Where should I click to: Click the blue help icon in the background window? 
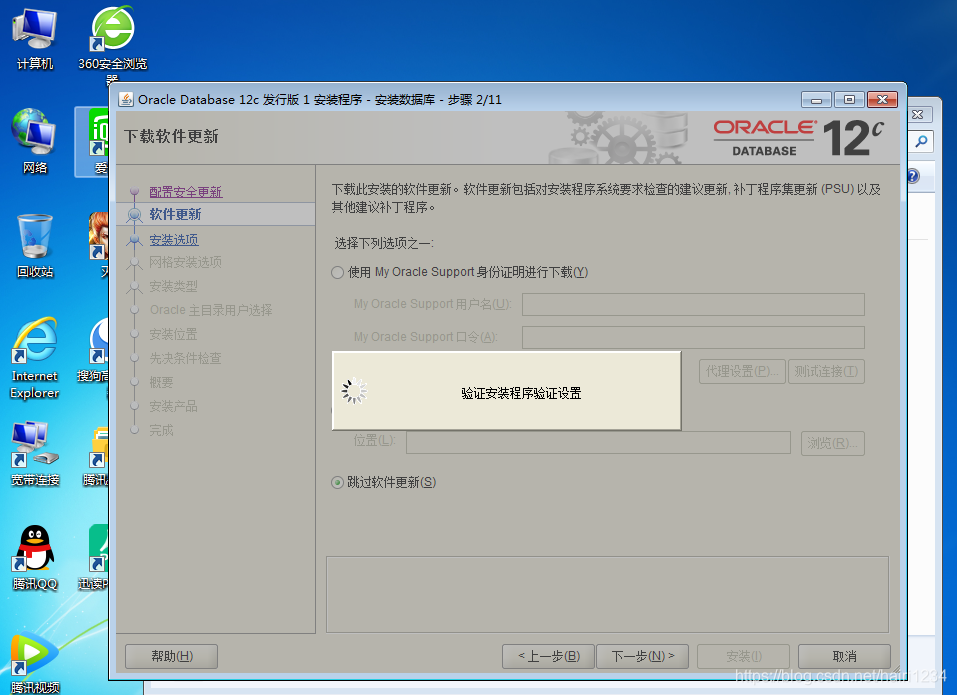pyautogui.click(x=912, y=176)
